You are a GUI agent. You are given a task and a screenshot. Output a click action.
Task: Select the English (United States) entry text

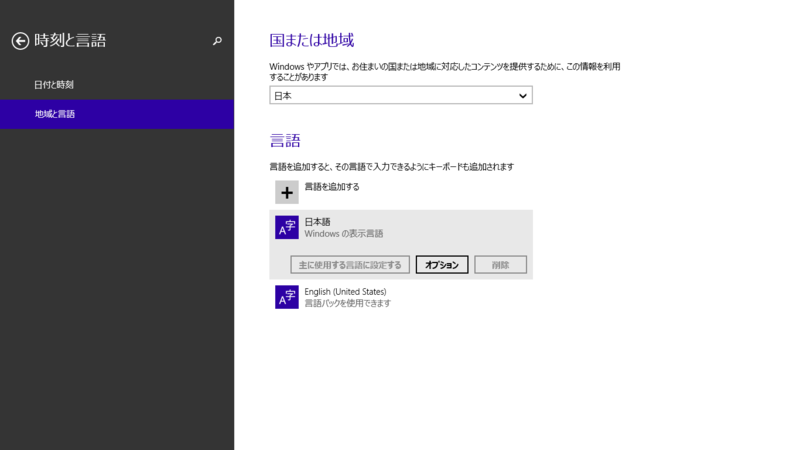pyautogui.click(x=345, y=291)
